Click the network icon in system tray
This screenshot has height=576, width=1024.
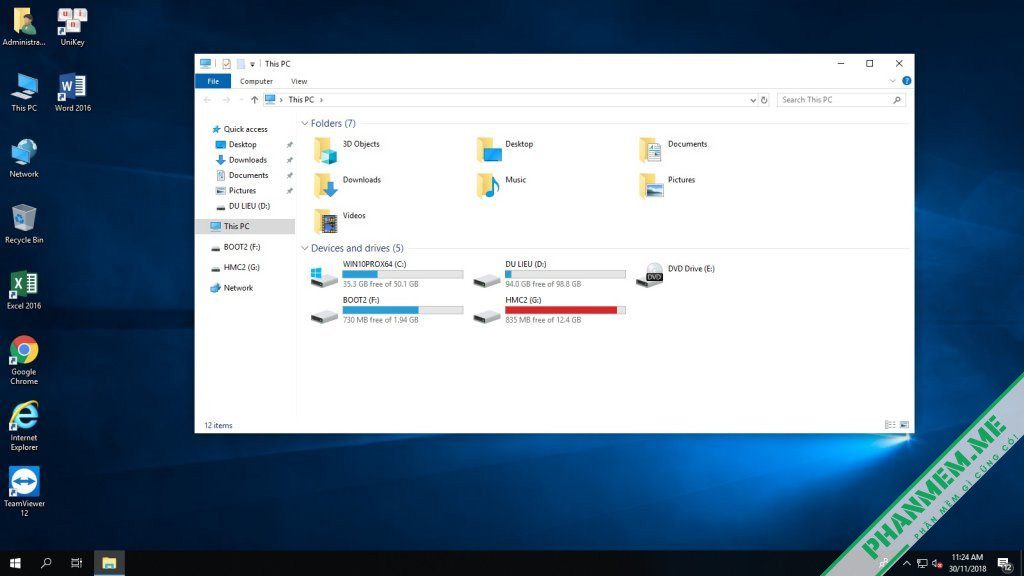922,564
